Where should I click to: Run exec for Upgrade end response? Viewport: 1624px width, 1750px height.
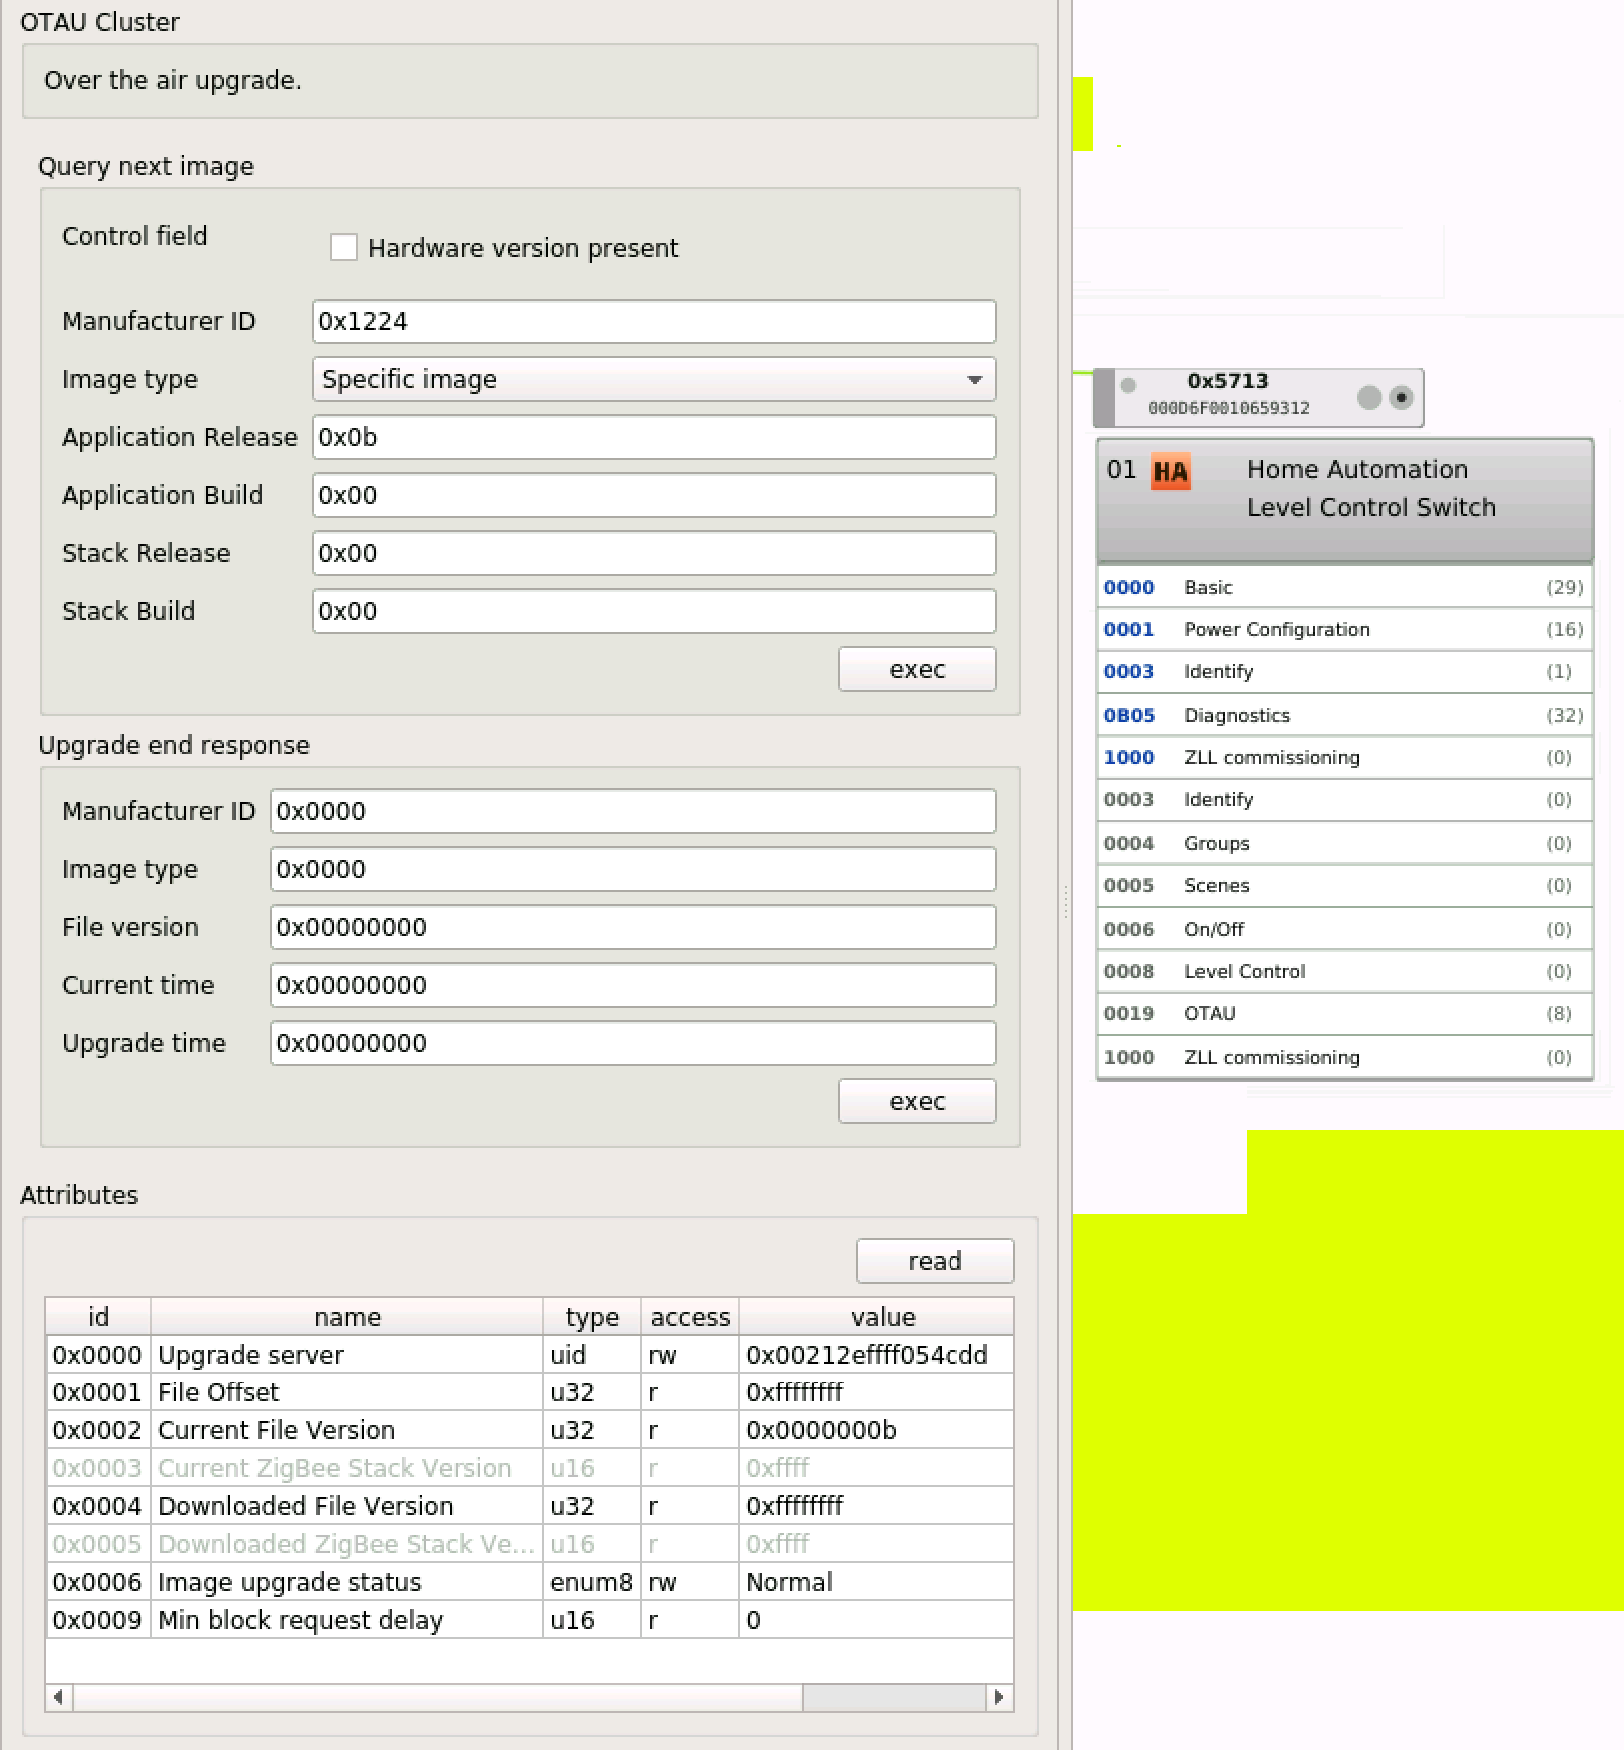pyautogui.click(x=917, y=1101)
